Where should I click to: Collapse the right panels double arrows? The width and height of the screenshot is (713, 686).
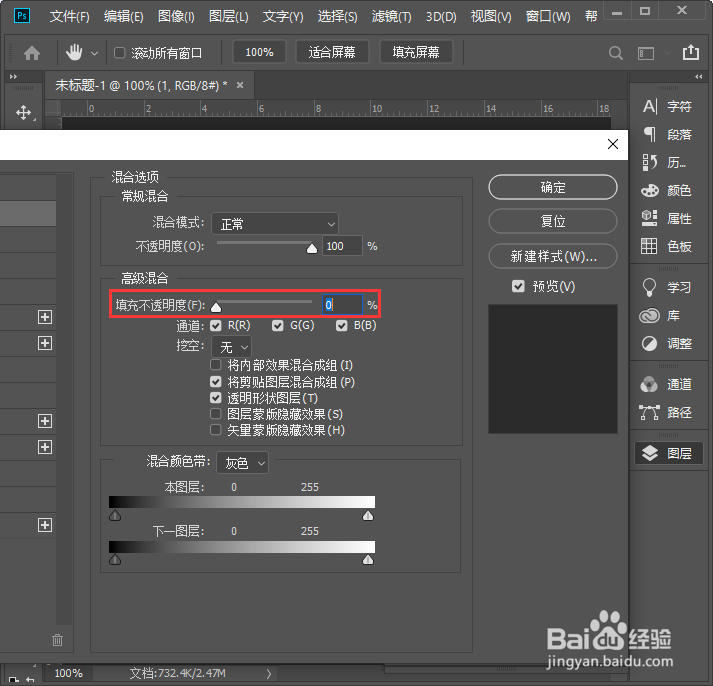coord(698,77)
